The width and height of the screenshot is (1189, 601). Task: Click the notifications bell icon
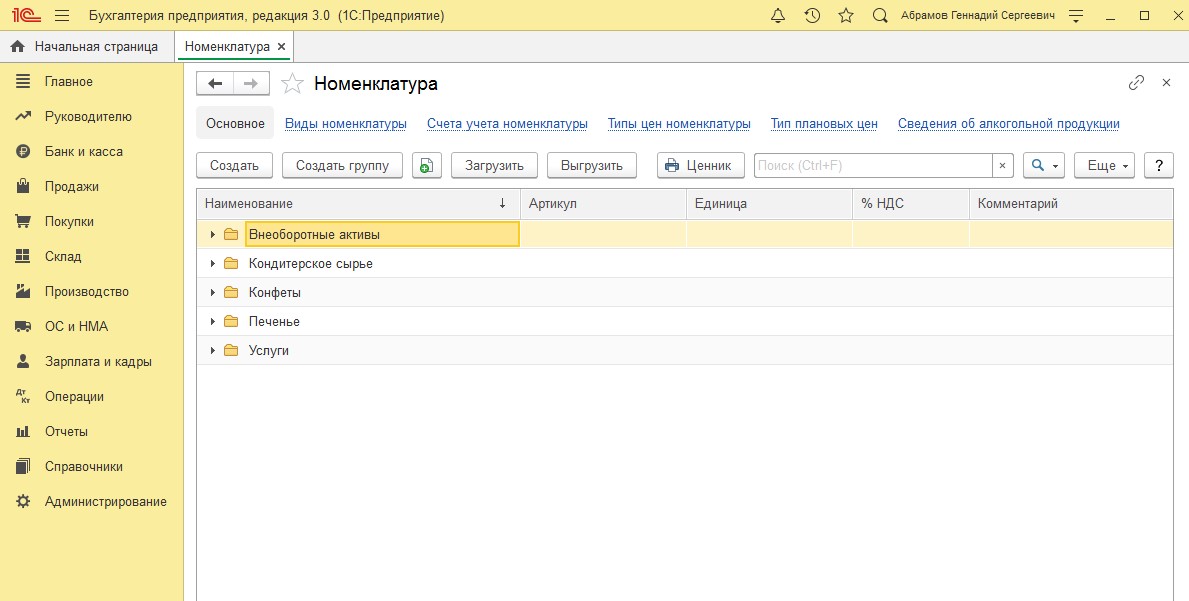(779, 16)
